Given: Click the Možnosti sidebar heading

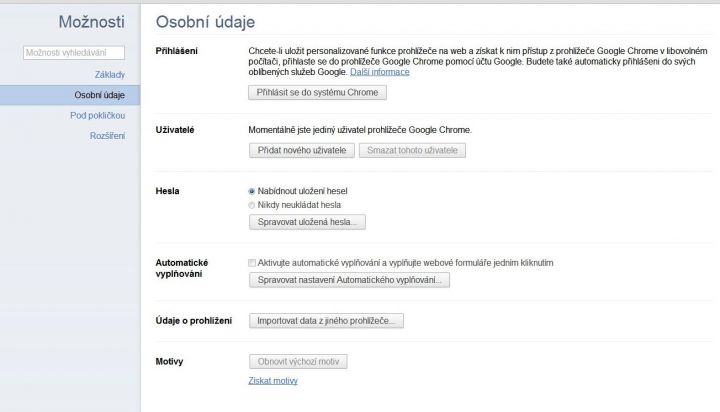Looking at the screenshot, I should tap(91, 22).
